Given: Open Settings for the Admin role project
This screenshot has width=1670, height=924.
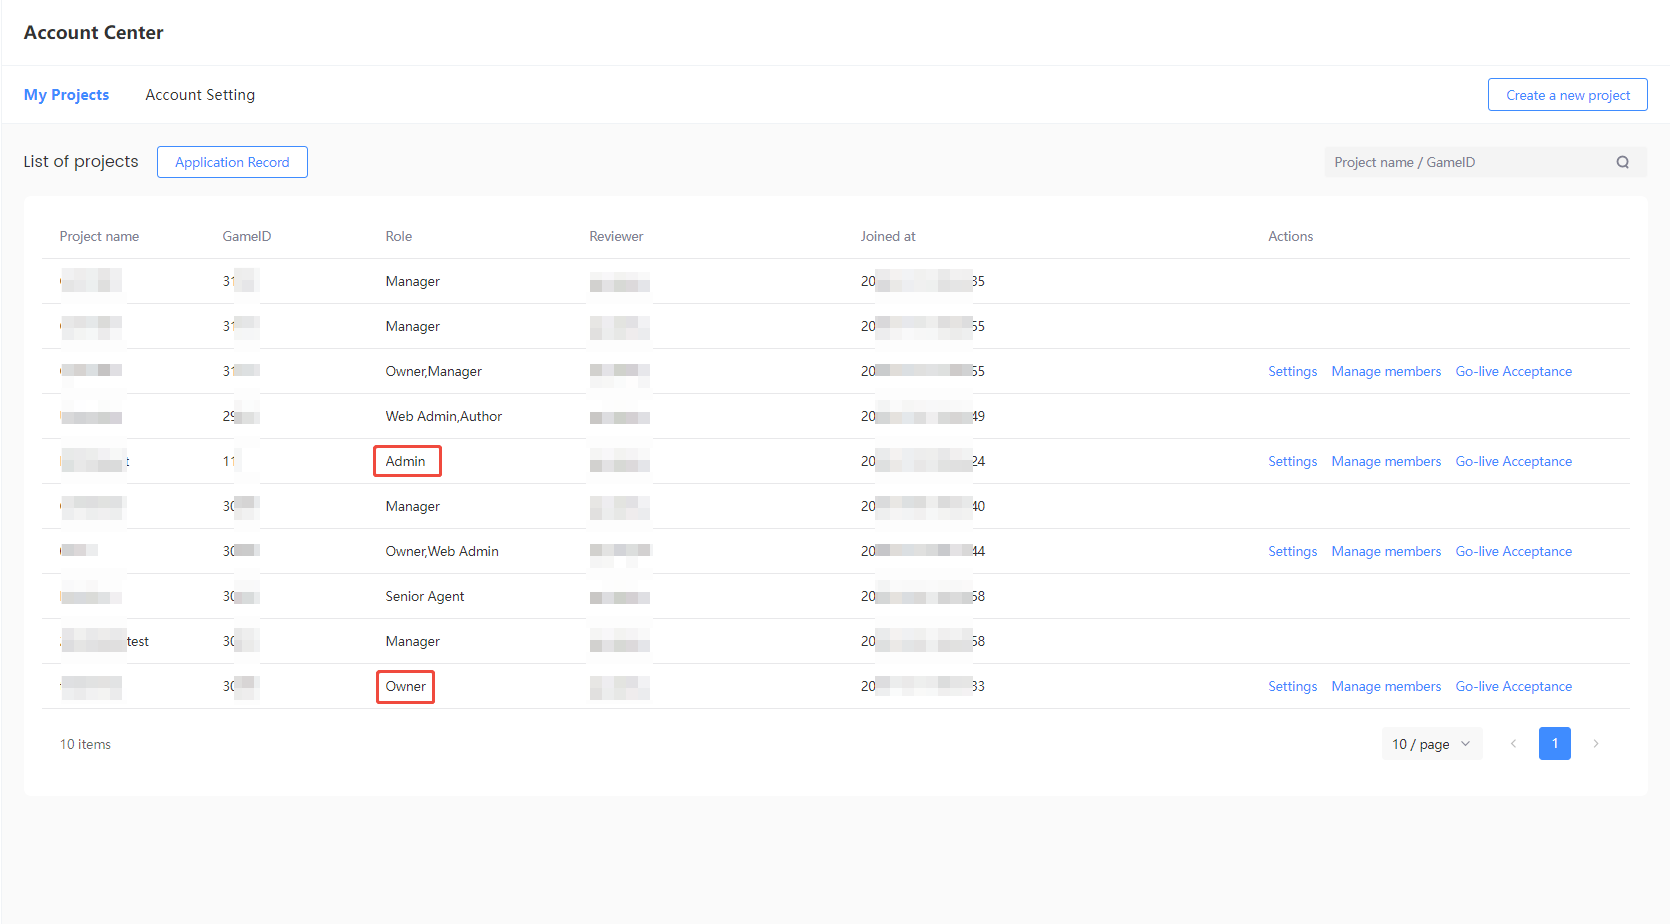Looking at the screenshot, I should (1292, 461).
